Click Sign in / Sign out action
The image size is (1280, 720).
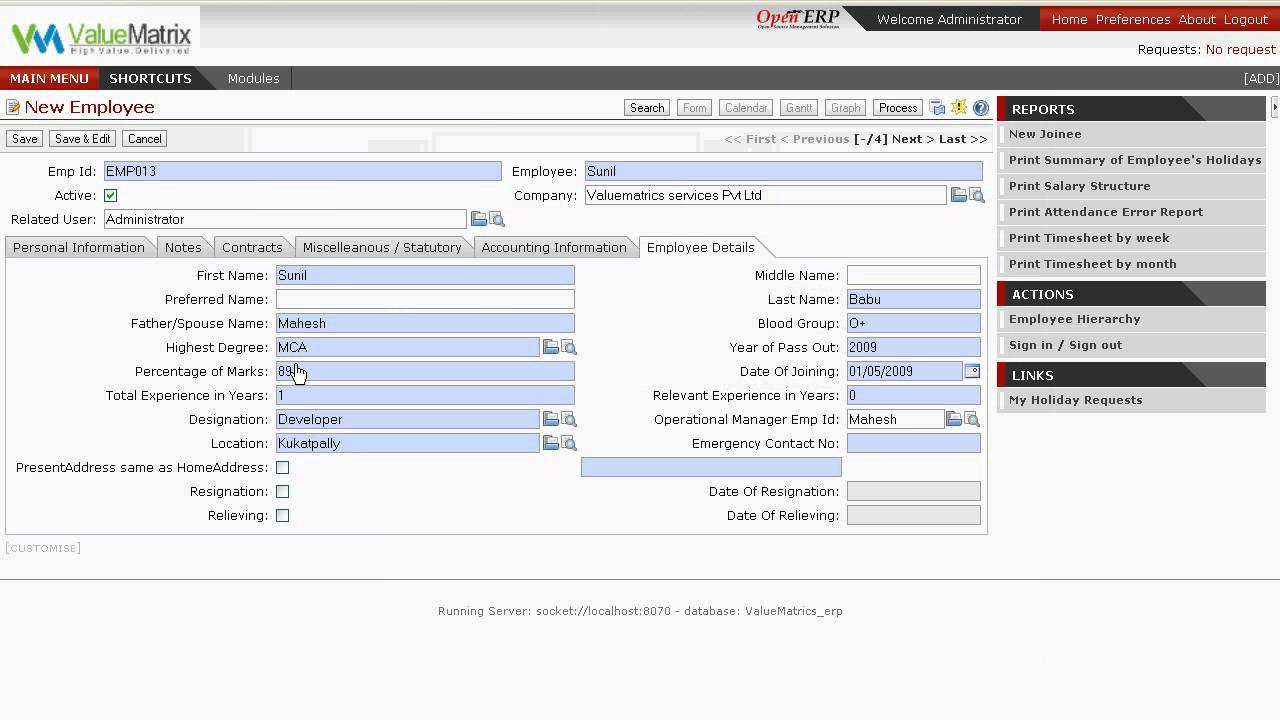pos(1065,345)
